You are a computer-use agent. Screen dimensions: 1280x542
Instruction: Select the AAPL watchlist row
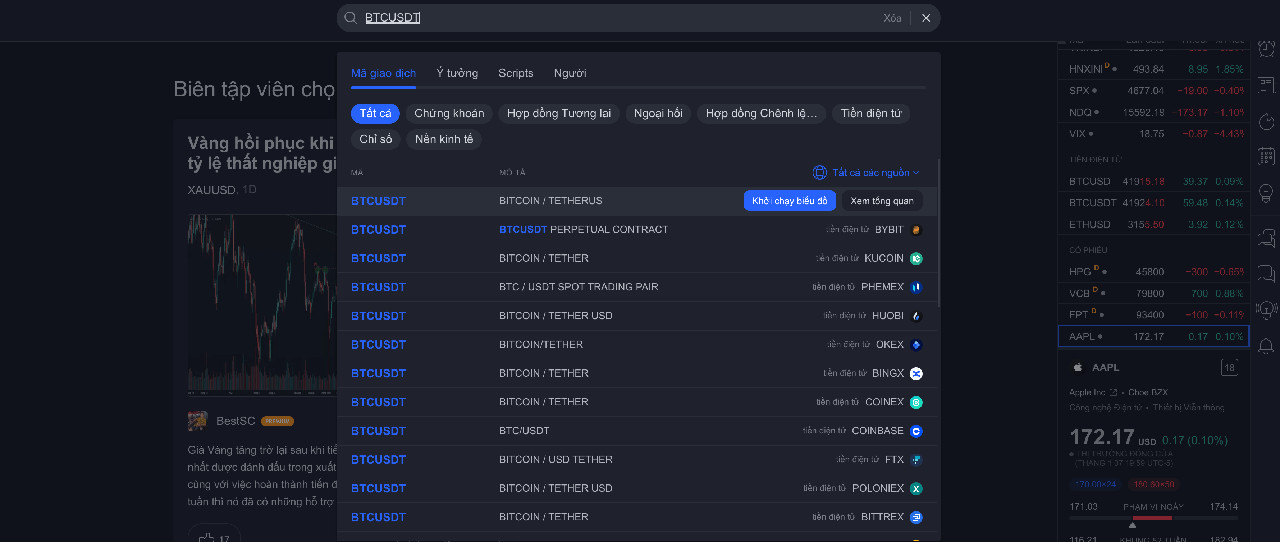1154,336
